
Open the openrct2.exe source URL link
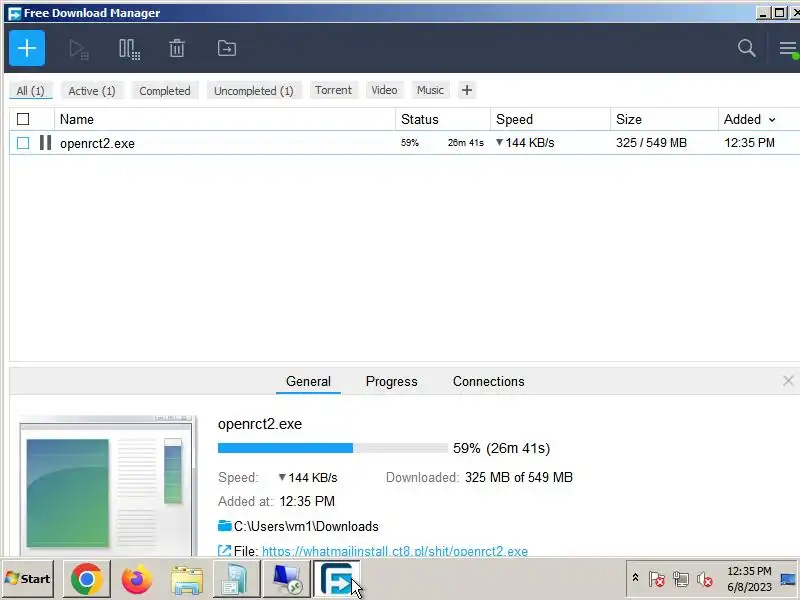[395, 551]
